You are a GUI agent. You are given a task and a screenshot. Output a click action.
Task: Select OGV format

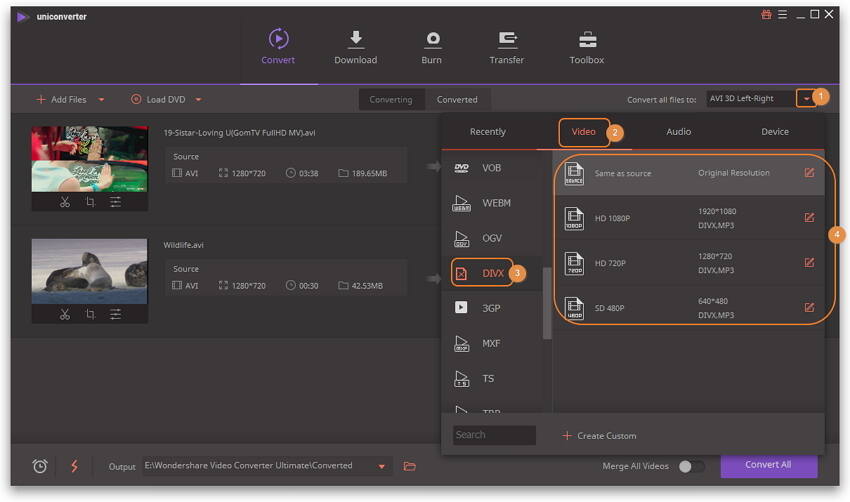tap(492, 239)
